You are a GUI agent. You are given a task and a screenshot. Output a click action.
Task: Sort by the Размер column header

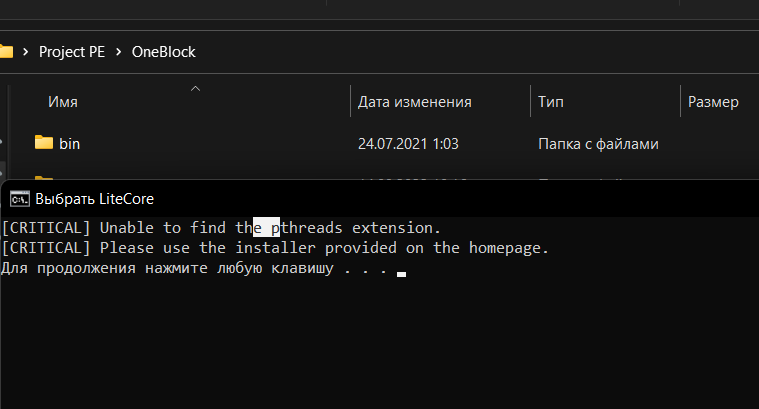click(x=713, y=102)
